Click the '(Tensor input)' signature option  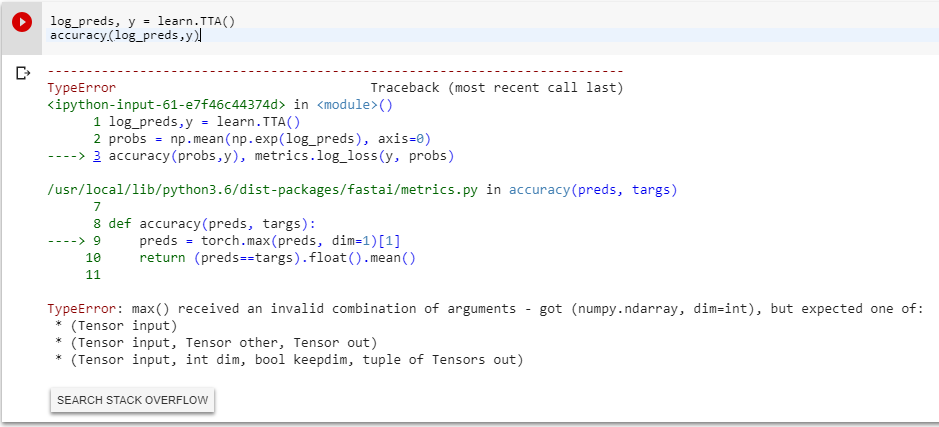coord(120,326)
